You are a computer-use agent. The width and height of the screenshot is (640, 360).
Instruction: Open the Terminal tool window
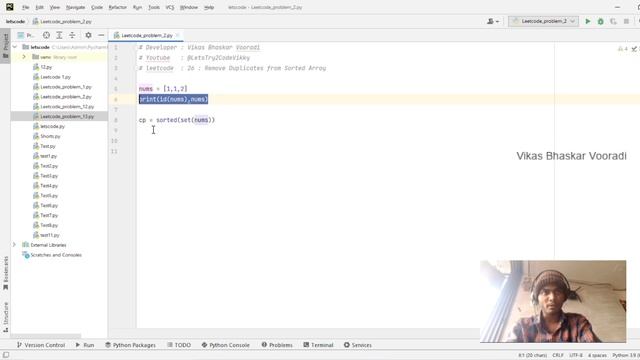tap(318, 345)
